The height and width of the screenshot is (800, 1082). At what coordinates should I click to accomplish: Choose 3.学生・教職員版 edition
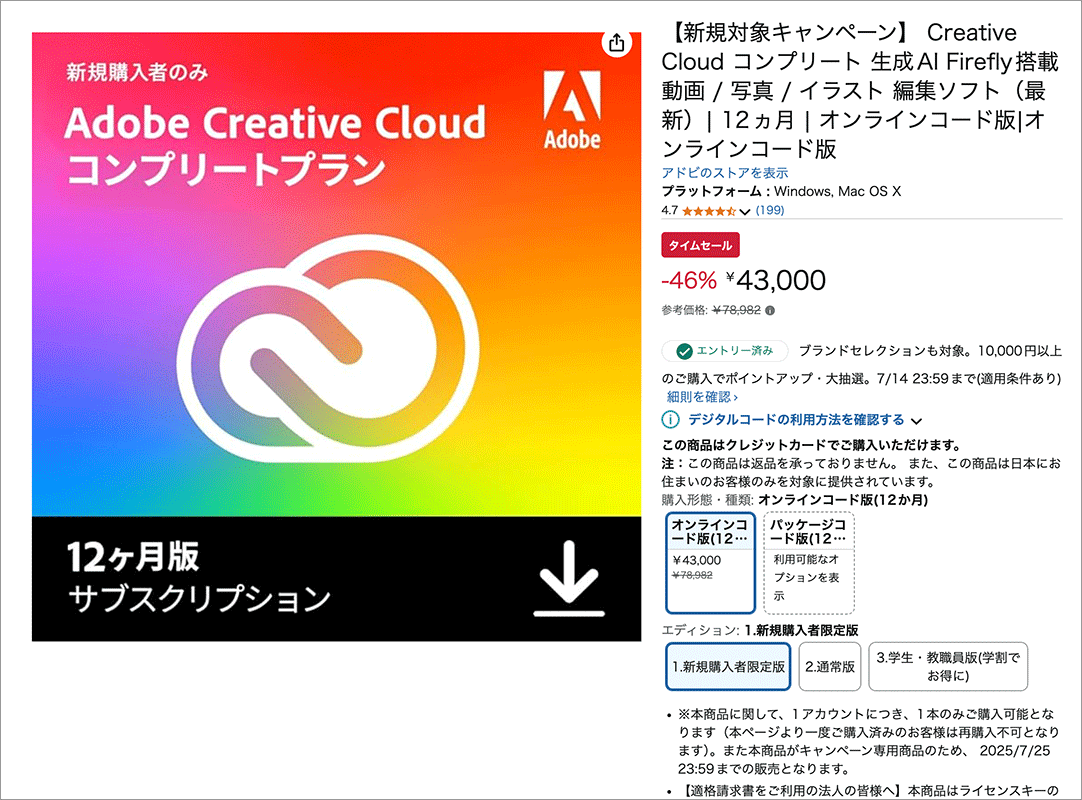(x=948, y=667)
